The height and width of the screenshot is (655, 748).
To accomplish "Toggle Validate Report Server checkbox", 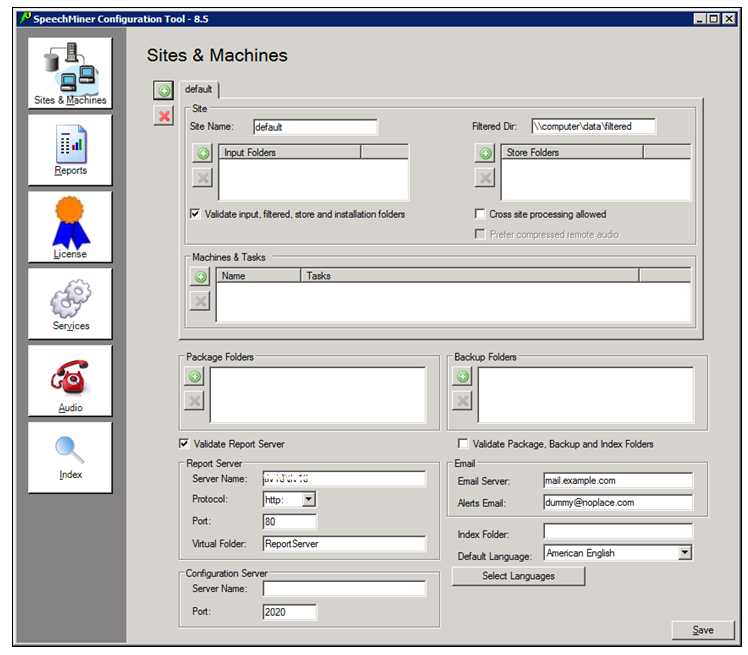I will point(184,444).
